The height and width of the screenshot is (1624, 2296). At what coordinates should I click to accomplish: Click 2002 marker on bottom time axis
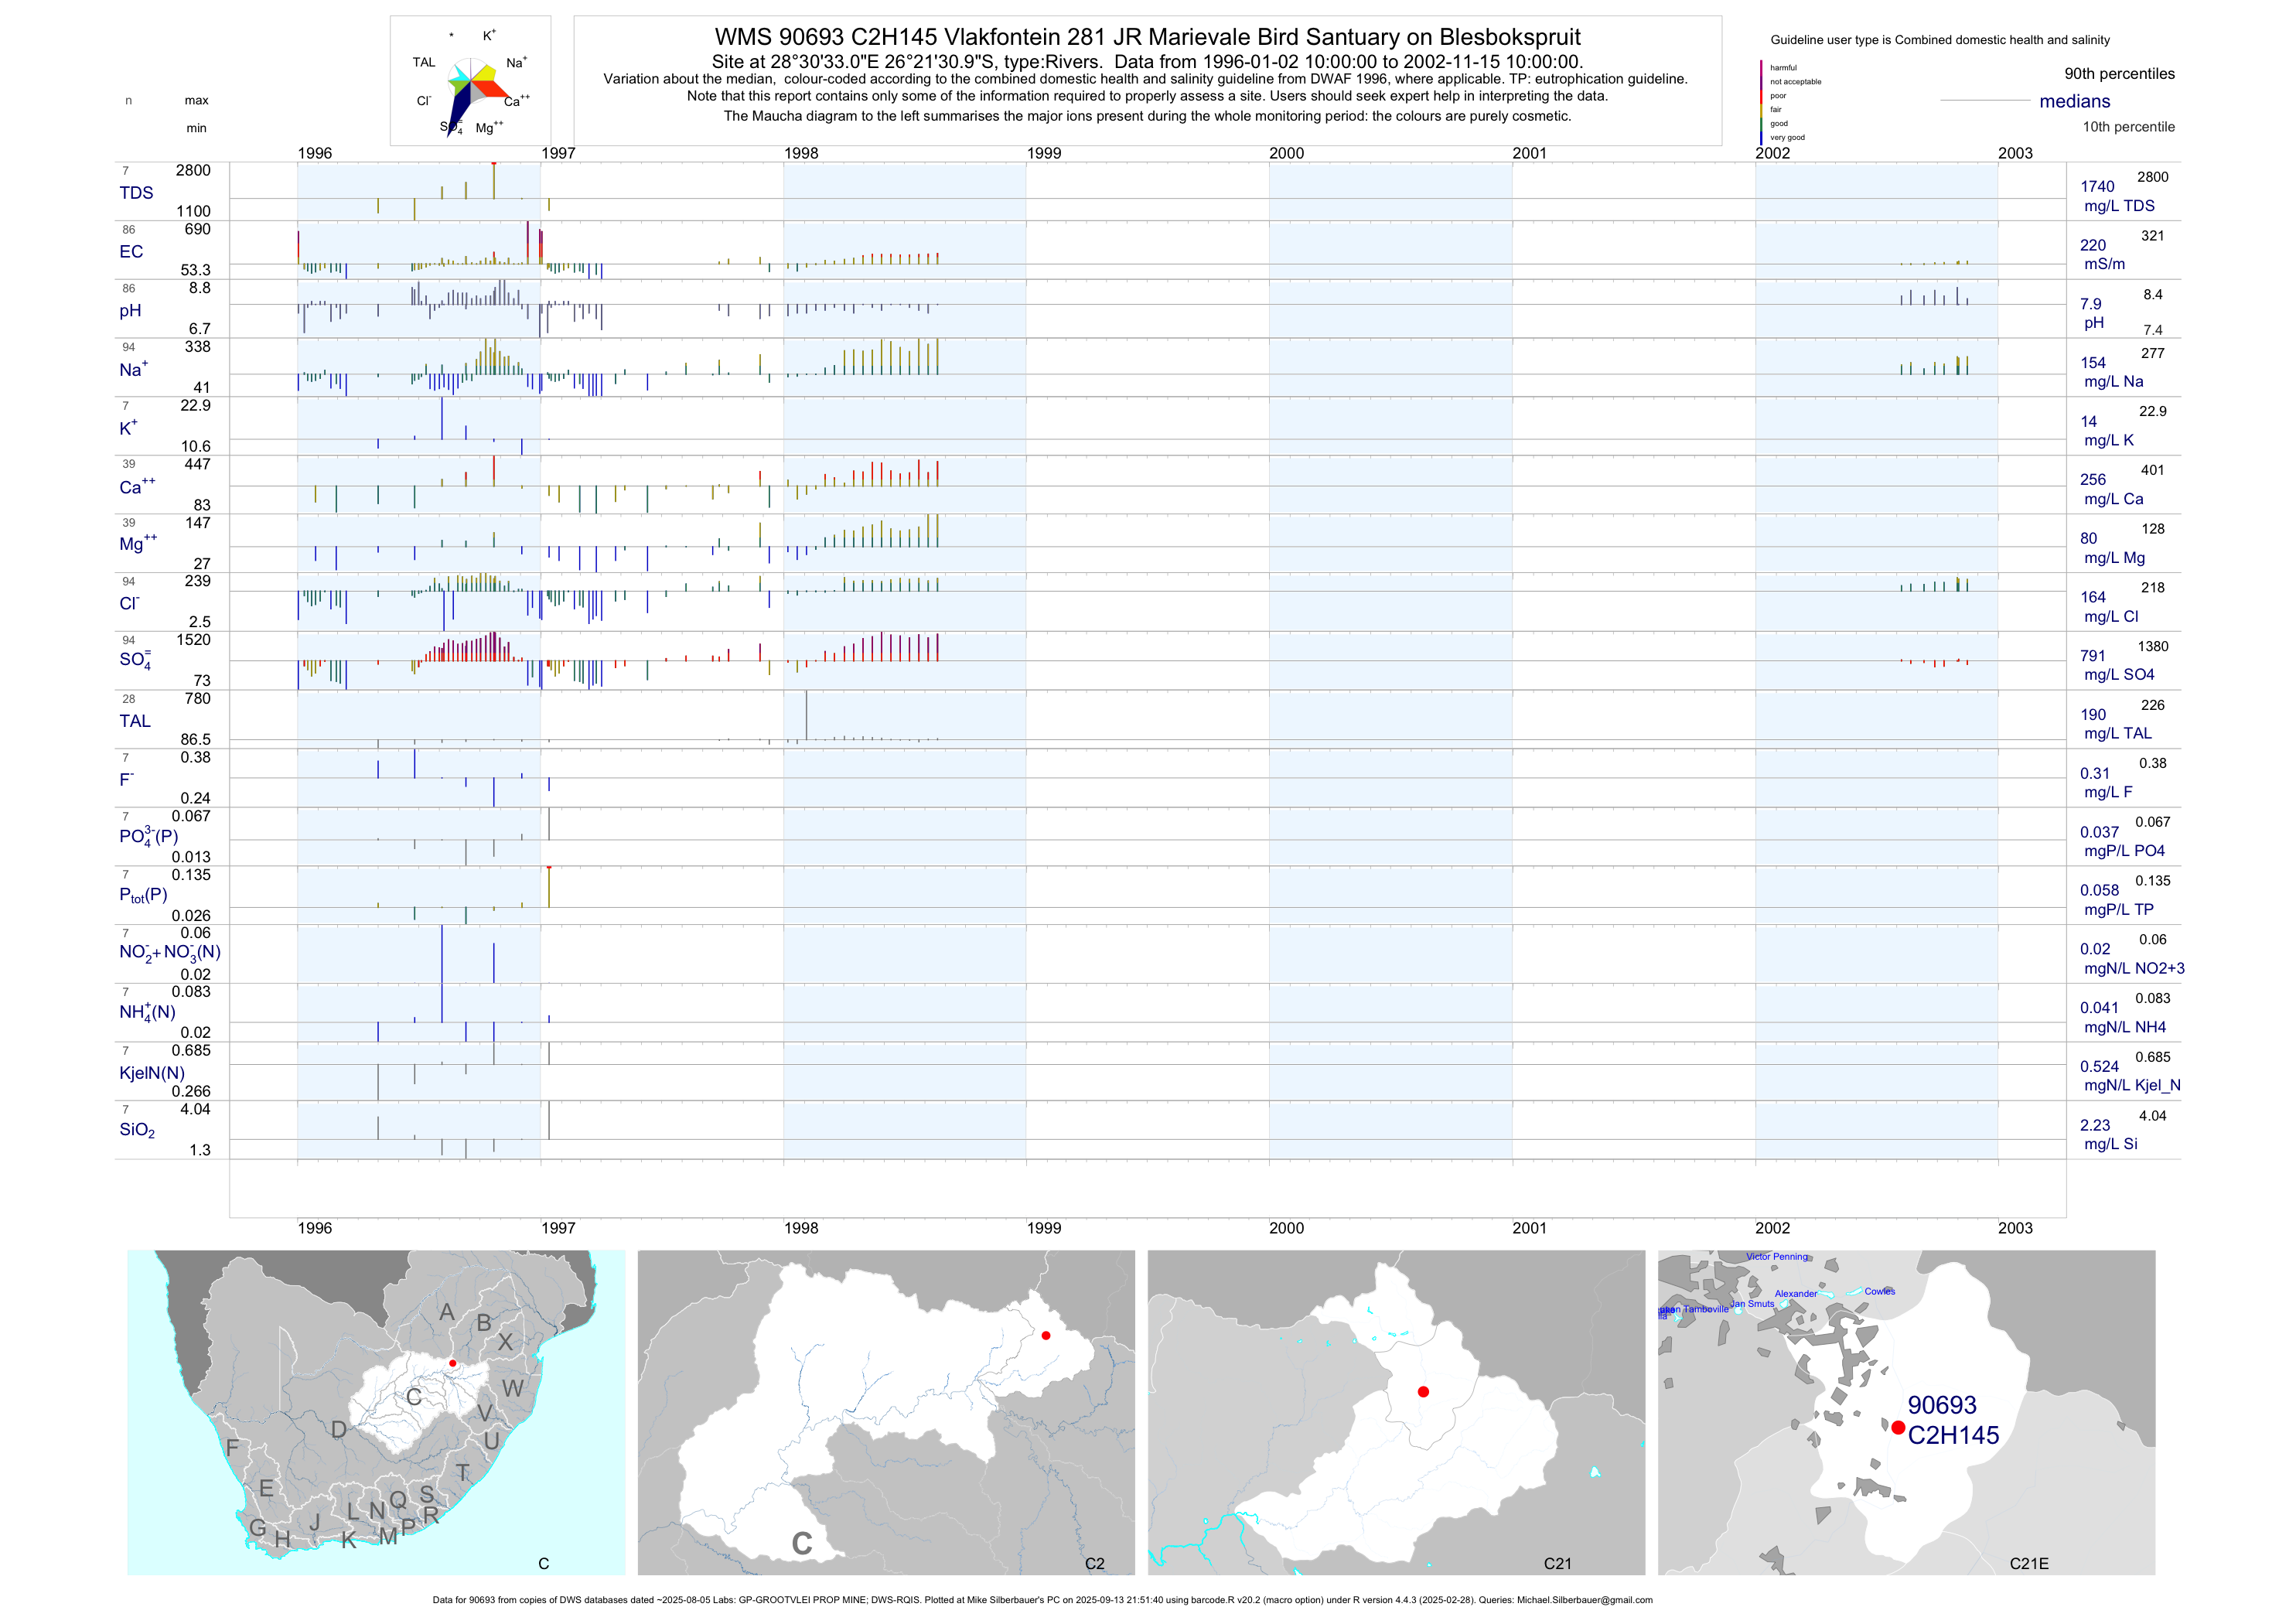[1772, 1228]
